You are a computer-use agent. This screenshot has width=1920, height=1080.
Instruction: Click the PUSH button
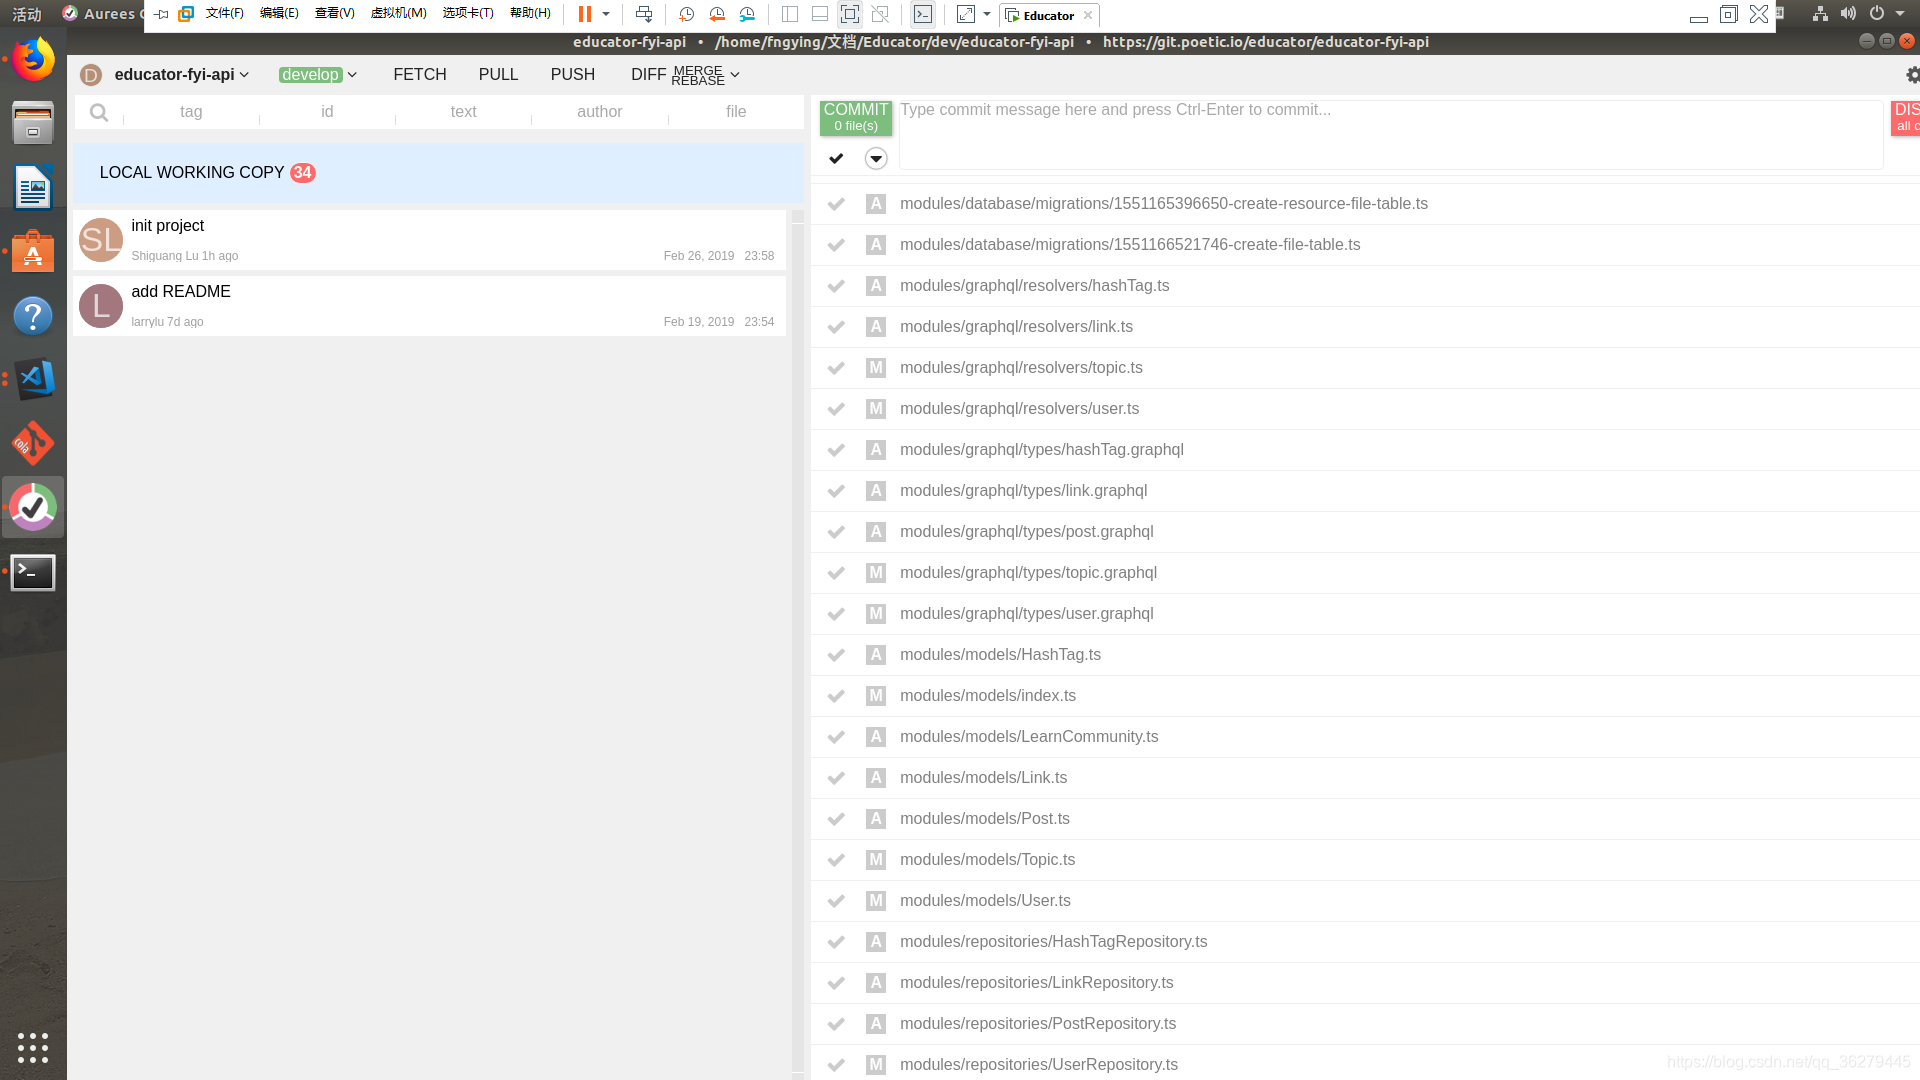click(572, 75)
